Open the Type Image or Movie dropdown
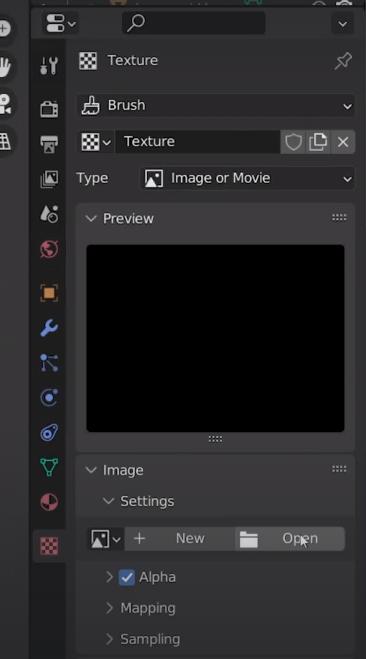The image size is (366, 659). click(x=248, y=178)
